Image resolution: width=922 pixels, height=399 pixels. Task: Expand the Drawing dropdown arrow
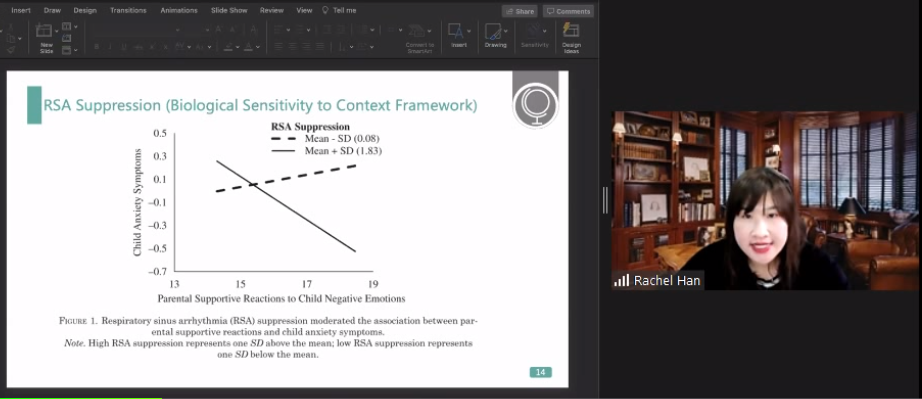505,31
